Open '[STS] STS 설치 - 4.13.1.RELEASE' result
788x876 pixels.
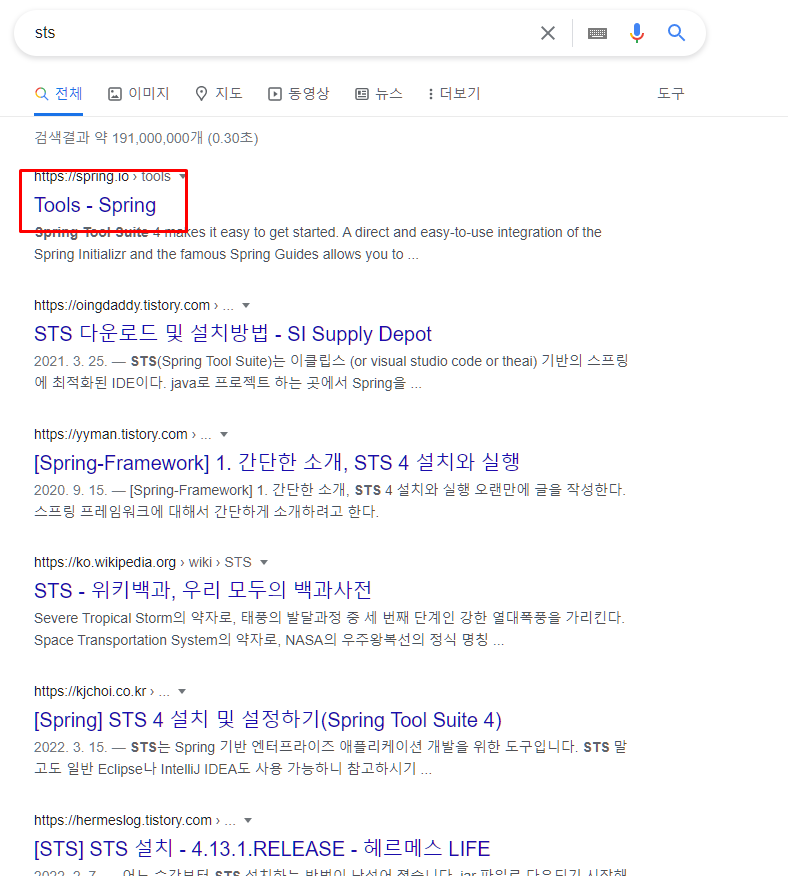coord(262,849)
